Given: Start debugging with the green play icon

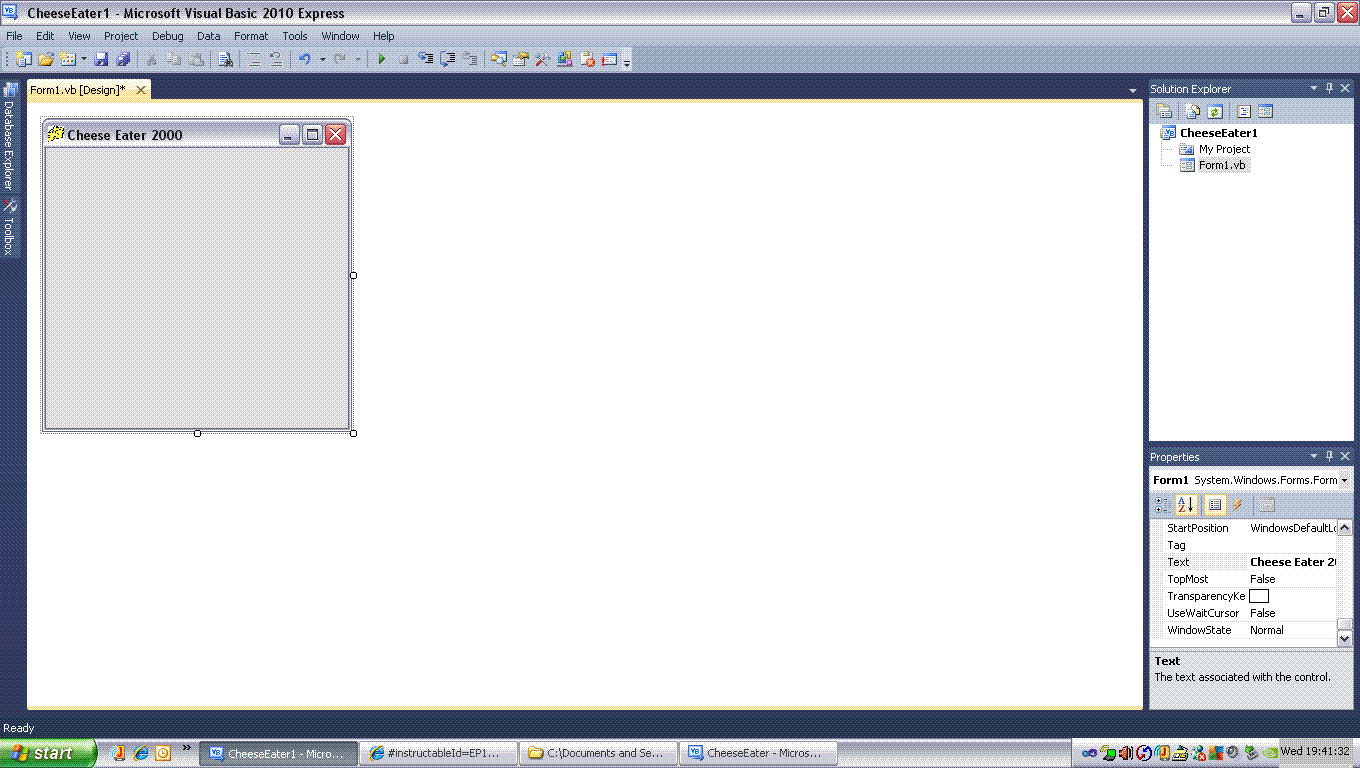Looking at the screenshot, I should 381,60.
